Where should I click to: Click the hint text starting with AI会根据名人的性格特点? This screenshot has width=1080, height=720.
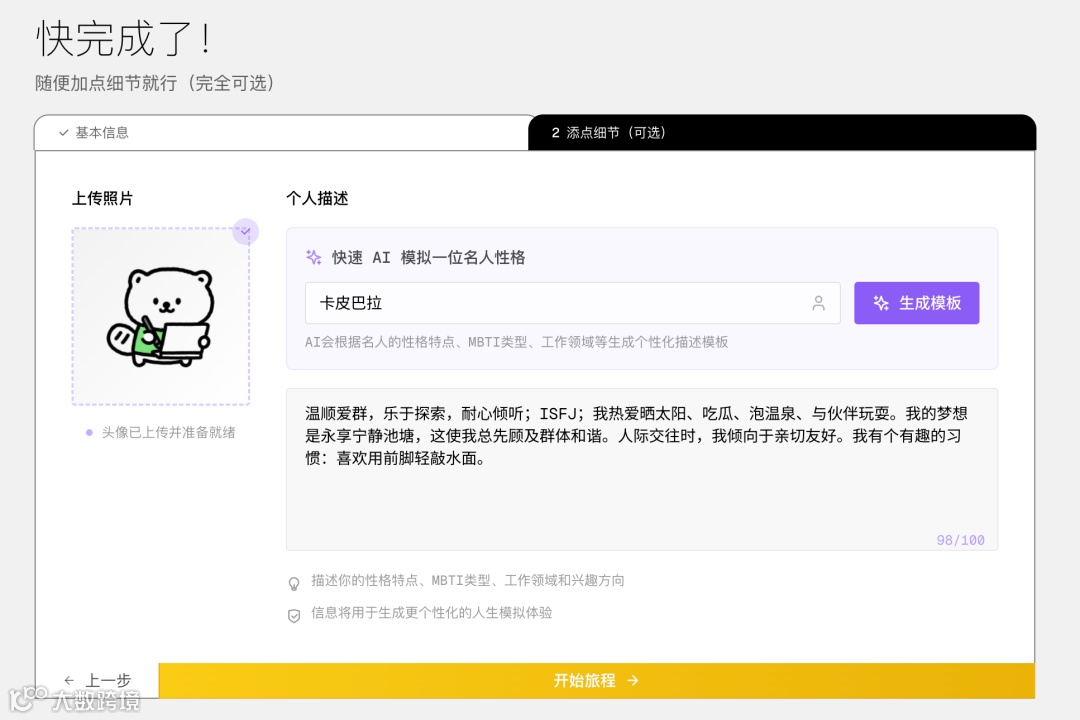point(517,342)
